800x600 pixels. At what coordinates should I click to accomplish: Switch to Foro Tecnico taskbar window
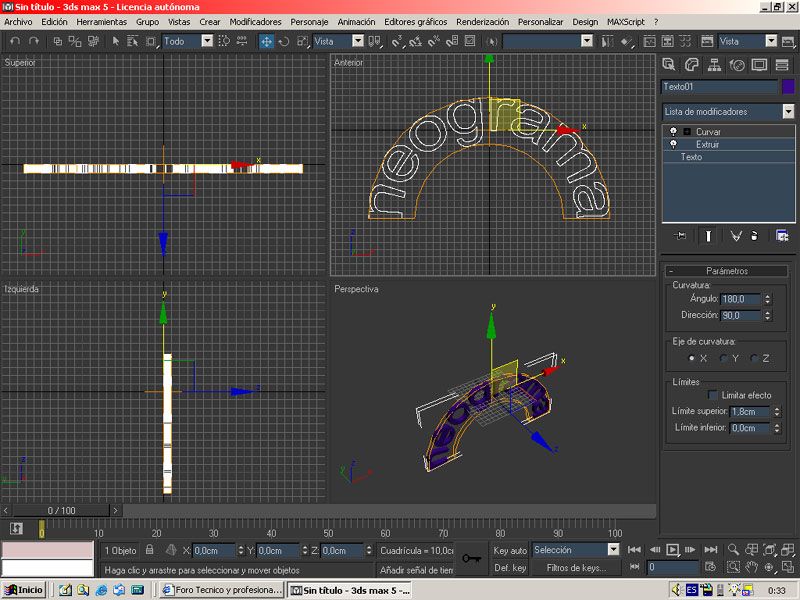tap(221, 590)
